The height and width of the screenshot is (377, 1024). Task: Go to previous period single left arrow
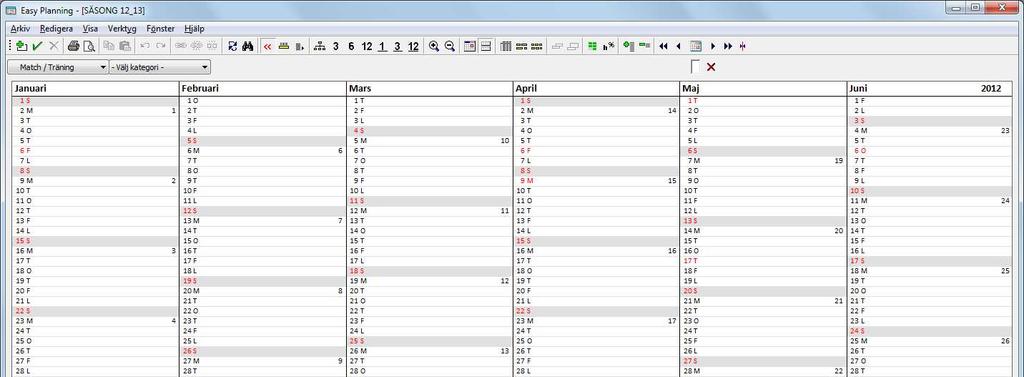(679, 46)
